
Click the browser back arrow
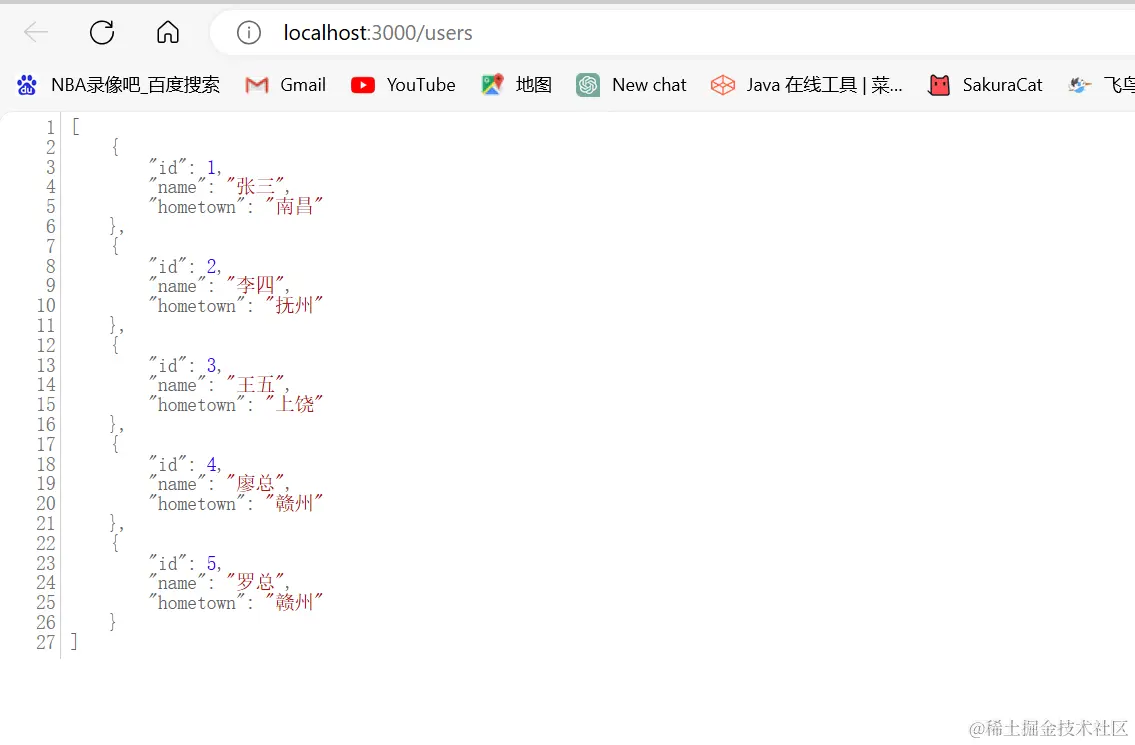(35, 33)
